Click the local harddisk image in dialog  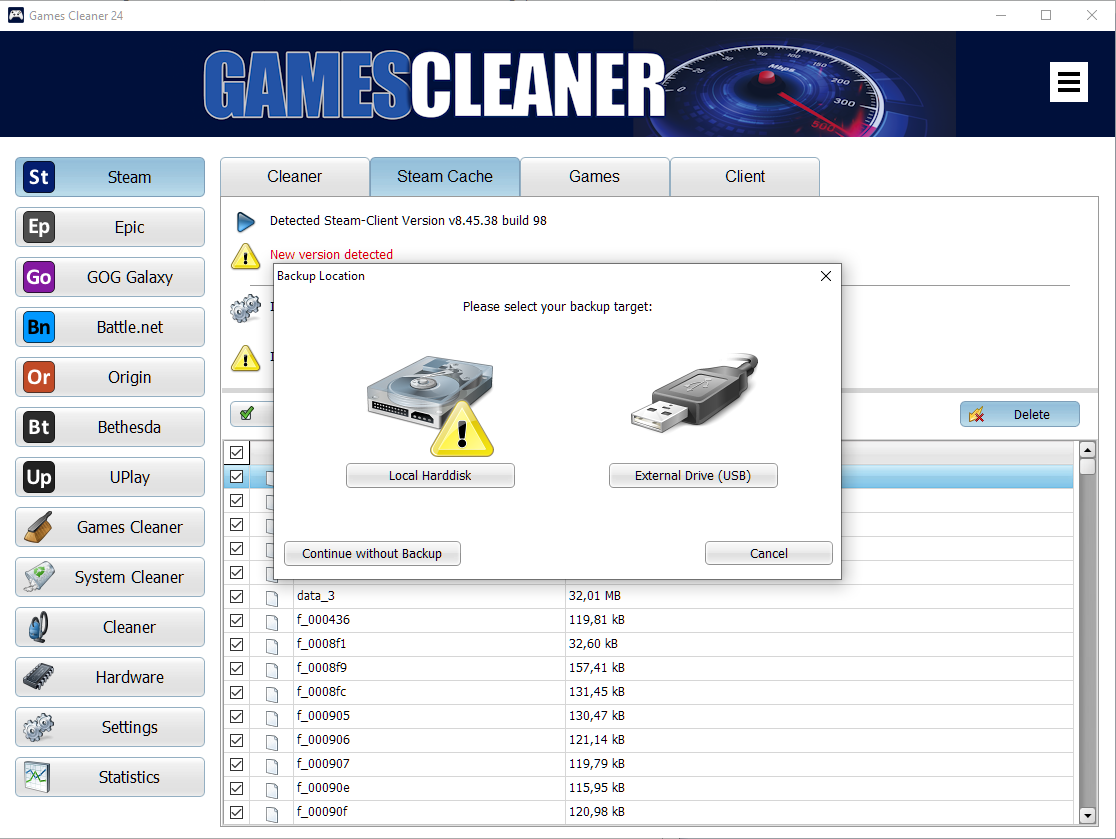tap(430, 405)
